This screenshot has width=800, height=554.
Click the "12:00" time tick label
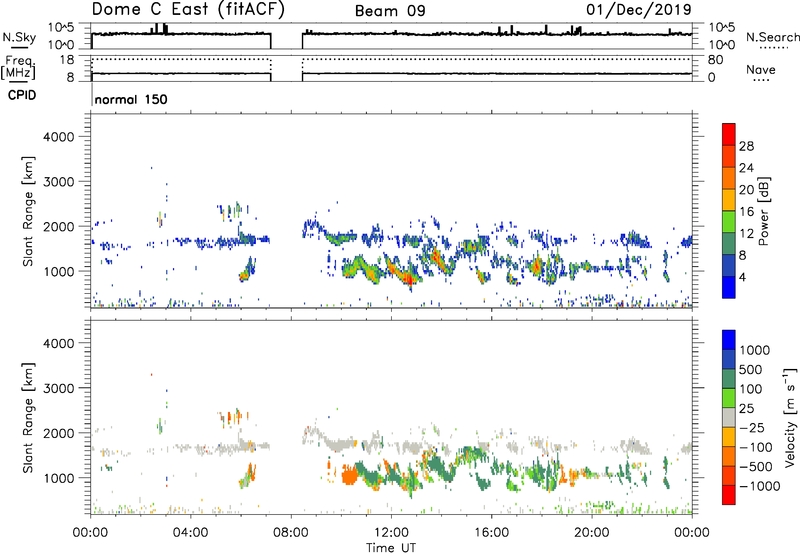391,533
